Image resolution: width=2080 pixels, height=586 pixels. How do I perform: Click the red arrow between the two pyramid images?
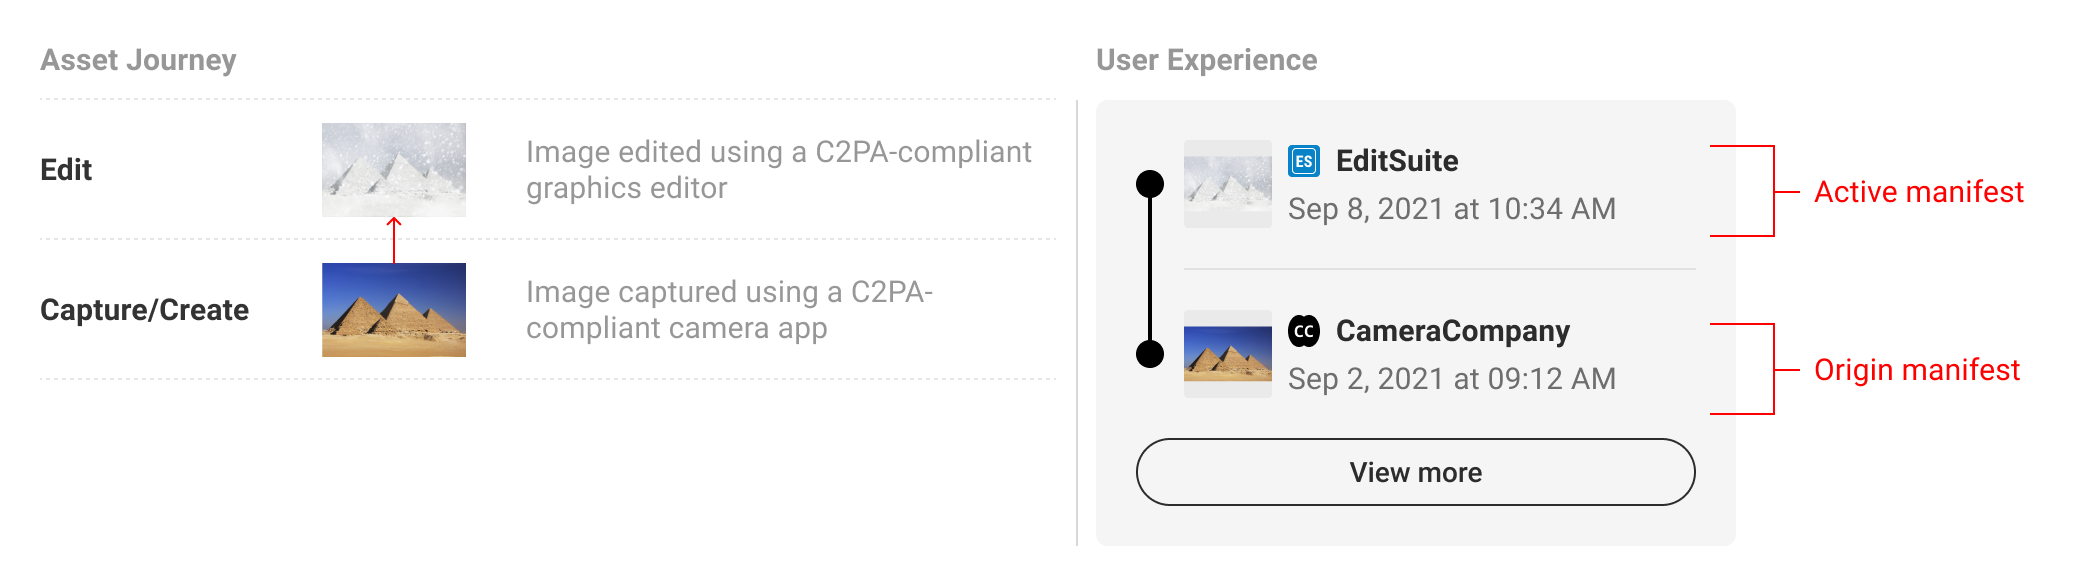point(394,240)
